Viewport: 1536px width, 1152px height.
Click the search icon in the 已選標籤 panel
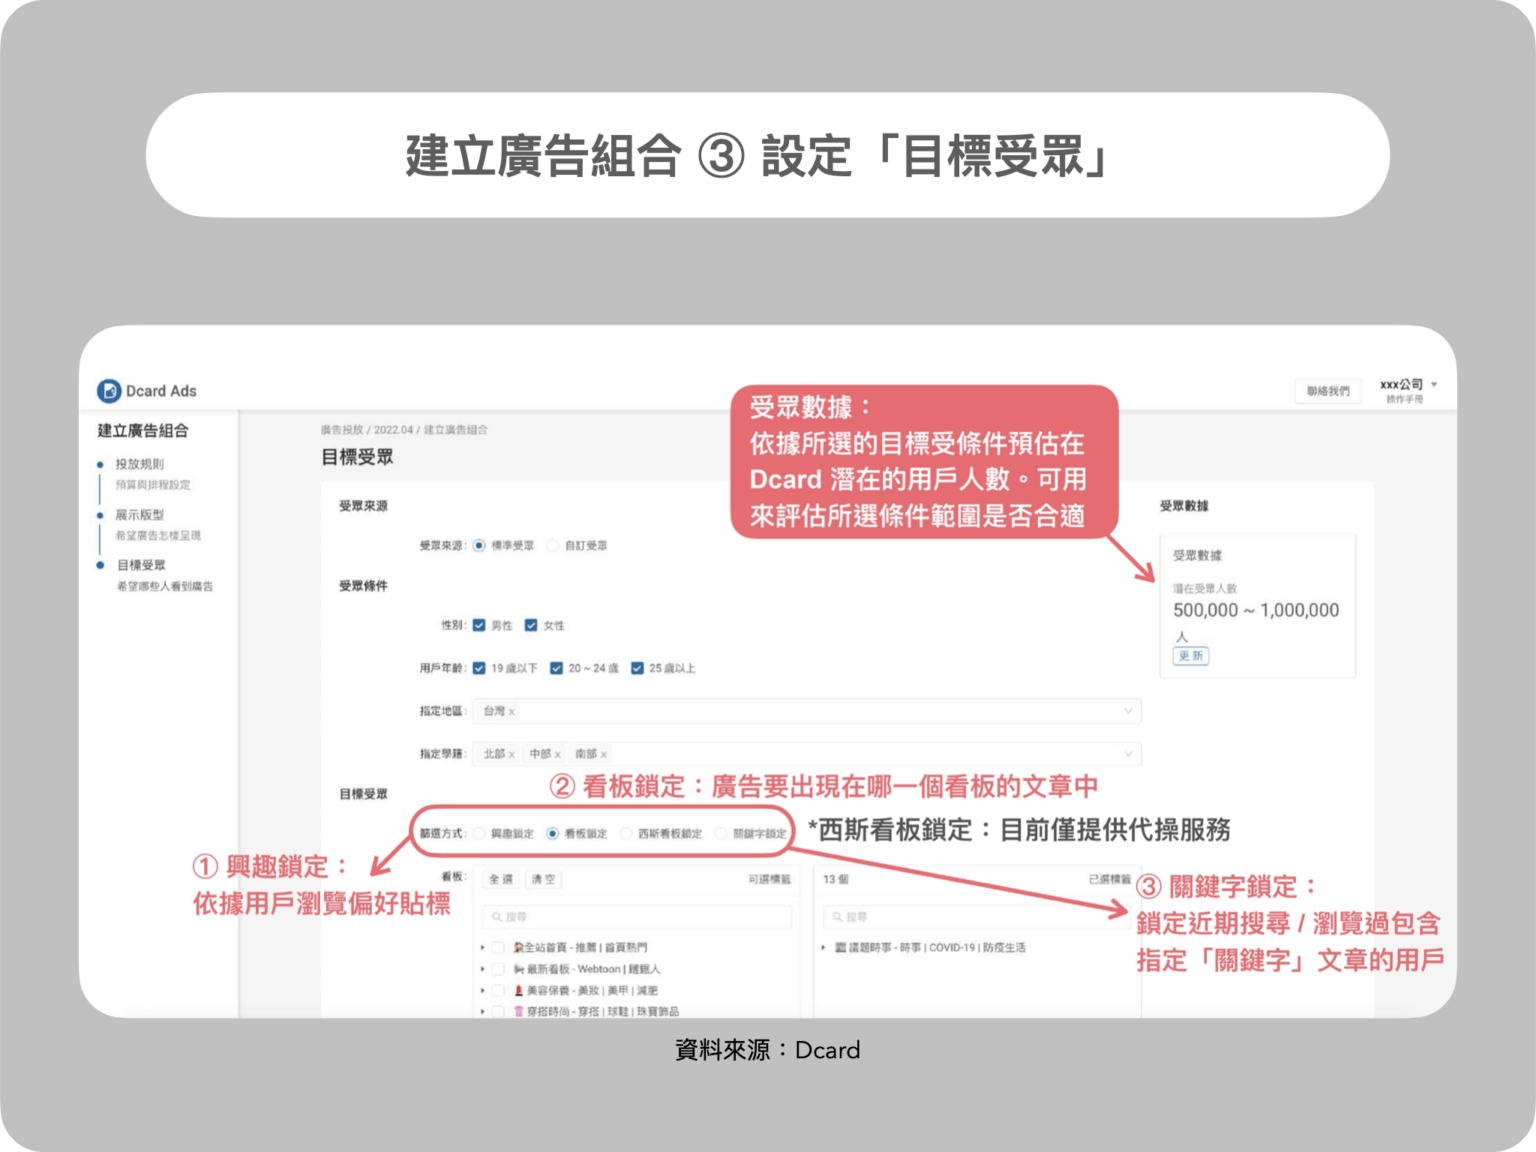coord(838,916)
